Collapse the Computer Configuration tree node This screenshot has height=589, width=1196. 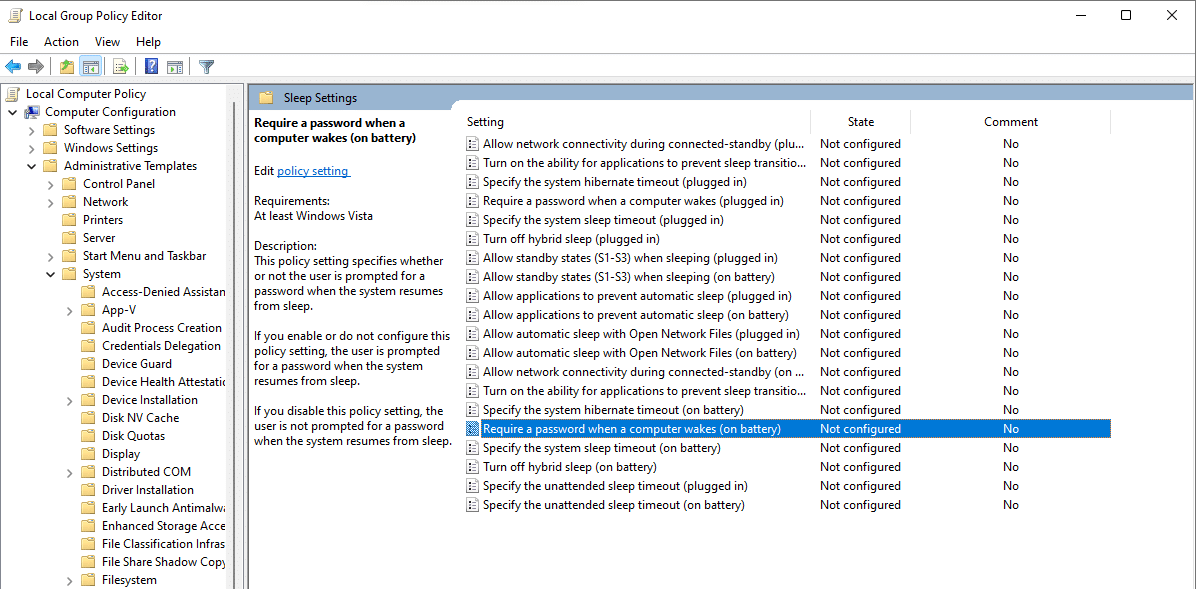point(13,112)
